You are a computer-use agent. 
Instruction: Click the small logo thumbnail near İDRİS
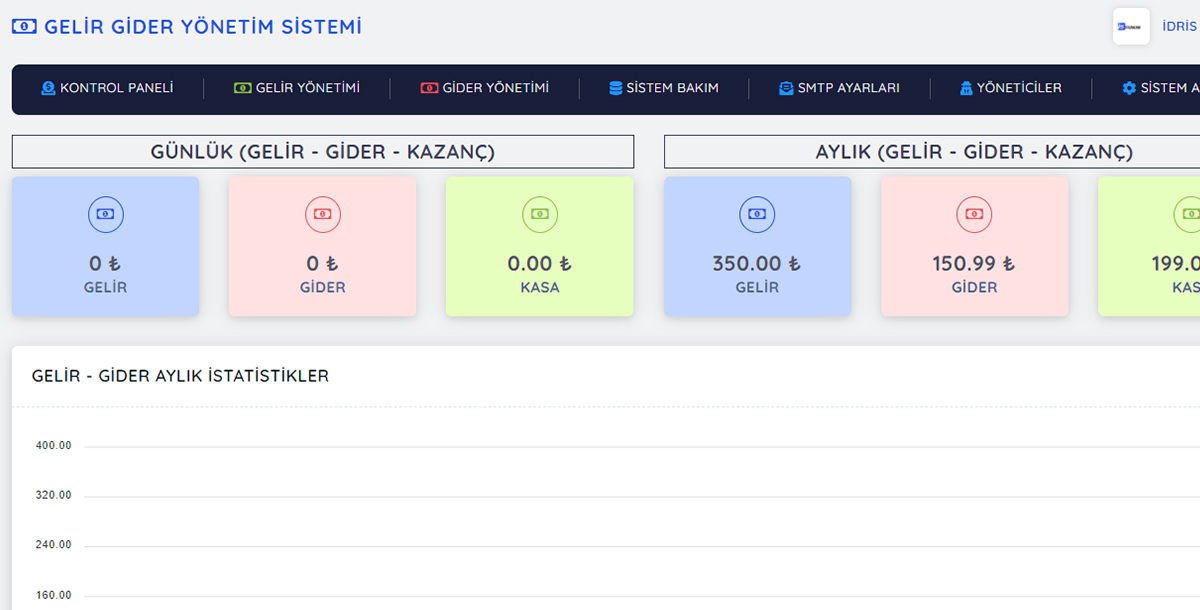(1131, 26)
